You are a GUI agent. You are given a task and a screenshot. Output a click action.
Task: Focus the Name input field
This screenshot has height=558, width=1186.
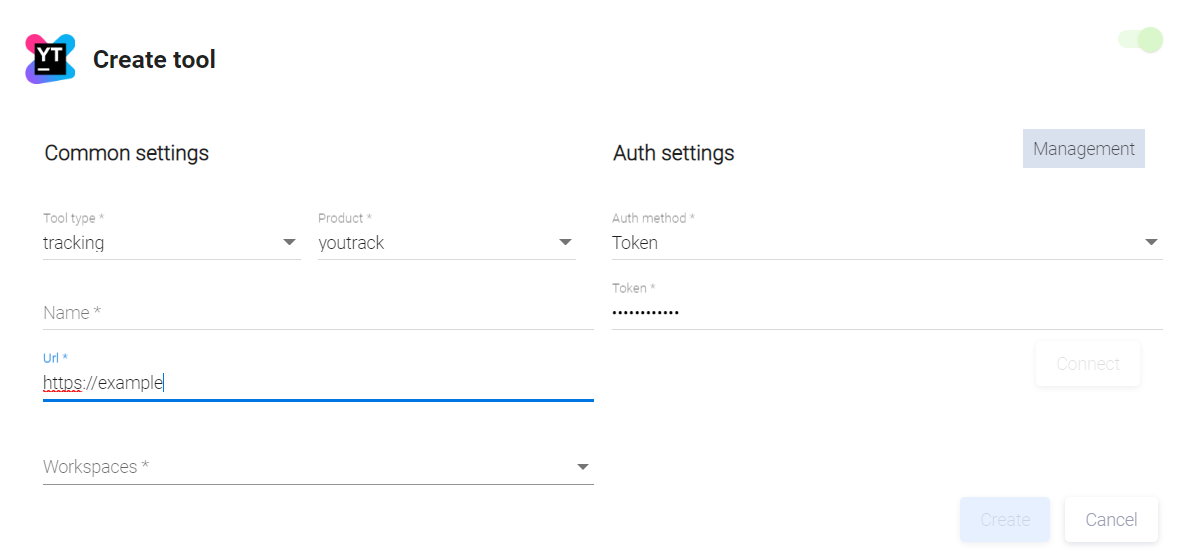[x=318, y=313]
